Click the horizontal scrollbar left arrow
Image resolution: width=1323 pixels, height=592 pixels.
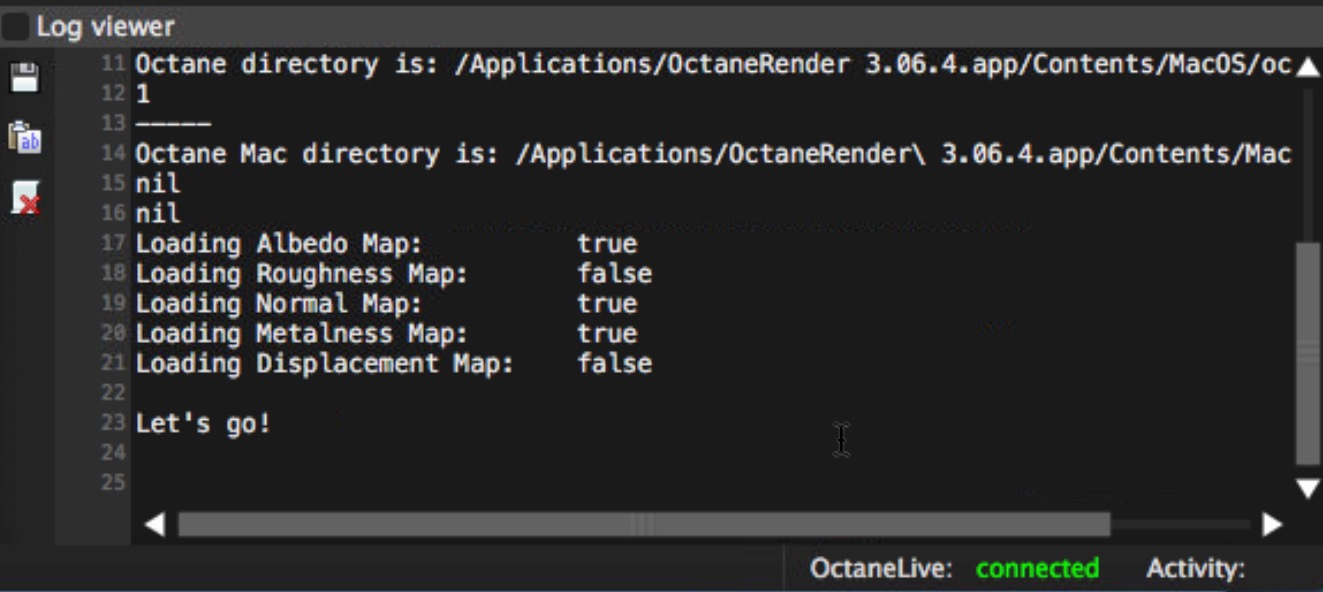(154, 524)
